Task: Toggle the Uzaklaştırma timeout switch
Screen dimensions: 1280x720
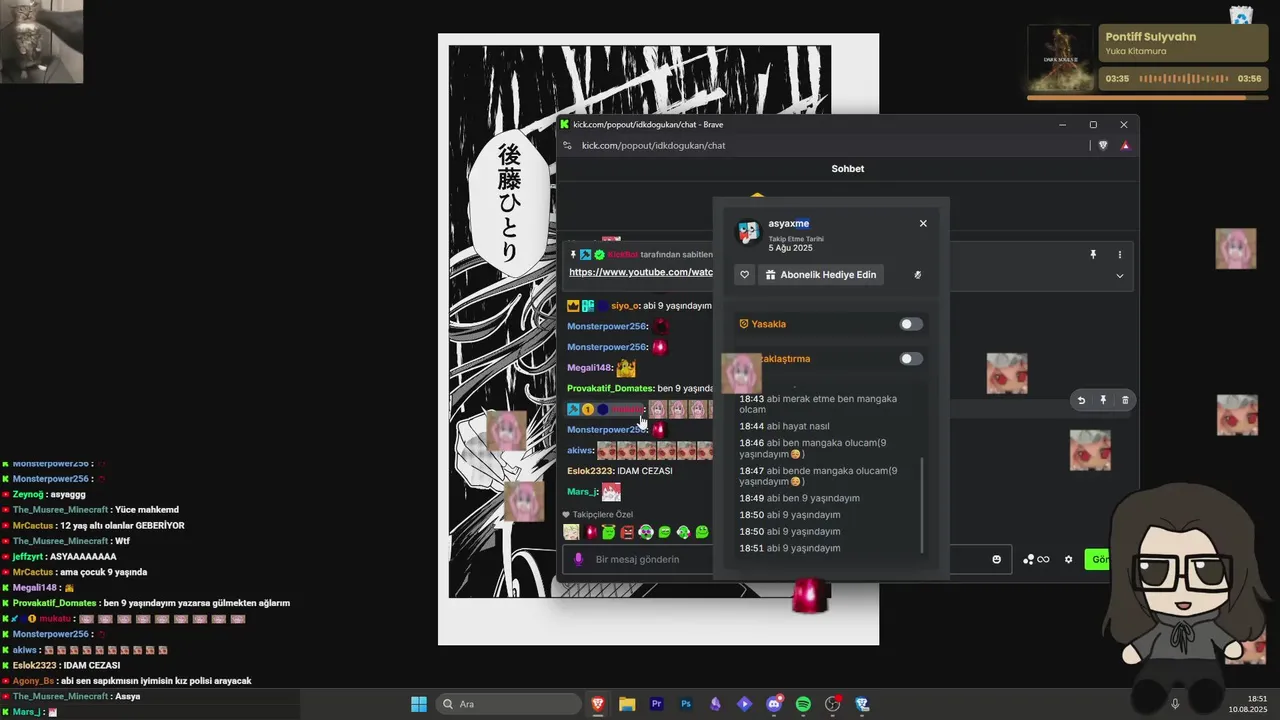Action: (910, 358)
